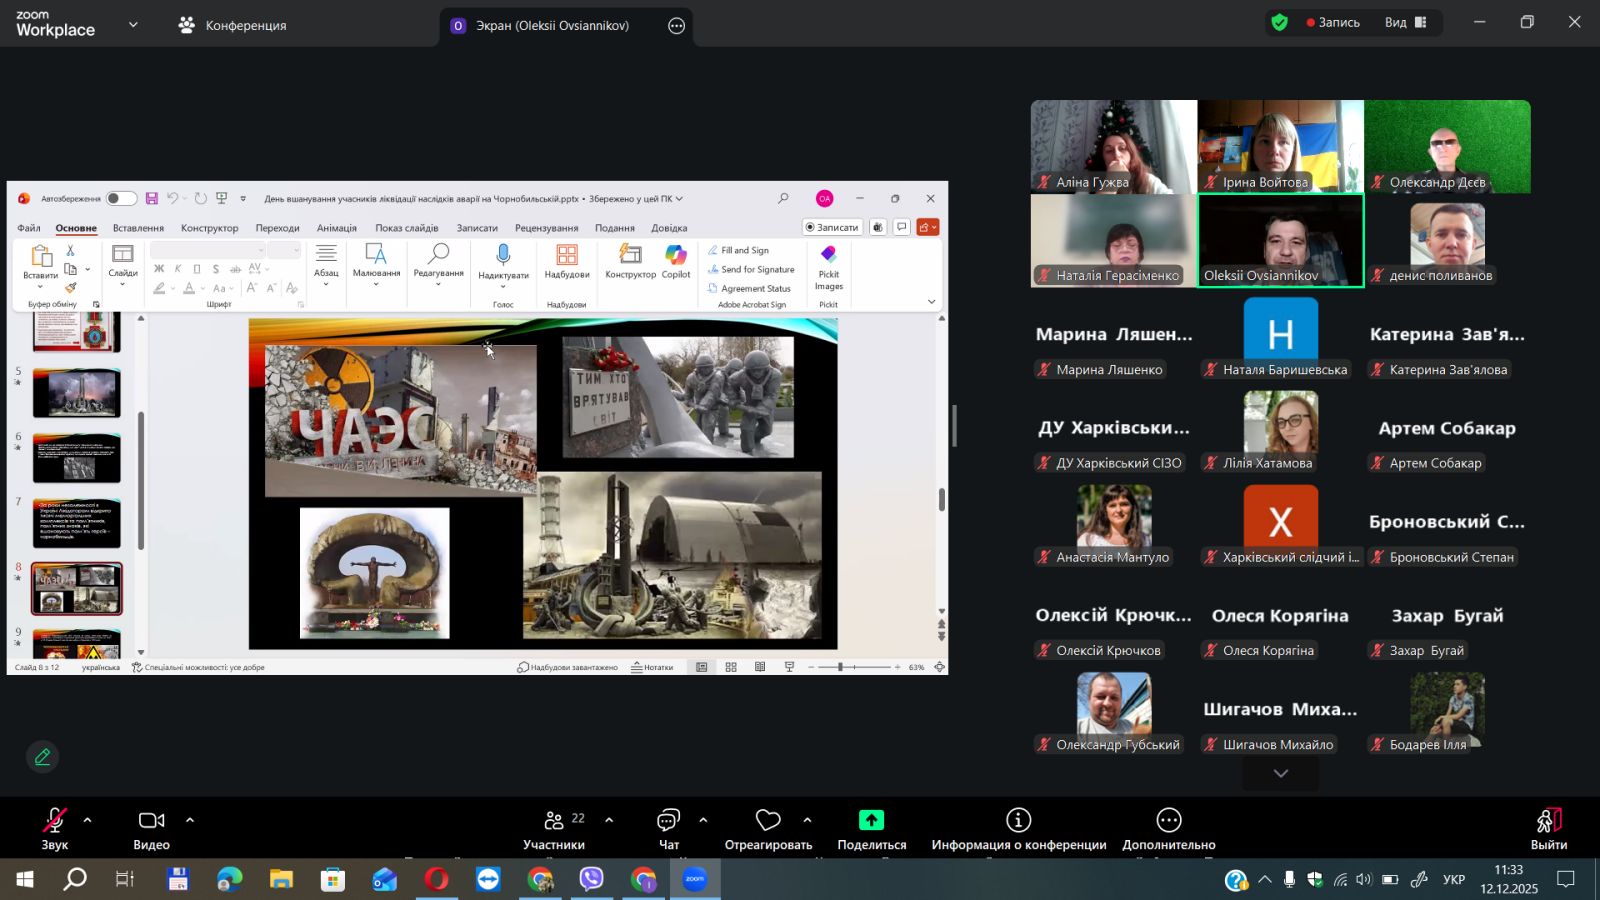This screenshot has height=900, width=1600.
Task: Toggle the AutoSave switch in PowerPoint
Action: (121, 198)
